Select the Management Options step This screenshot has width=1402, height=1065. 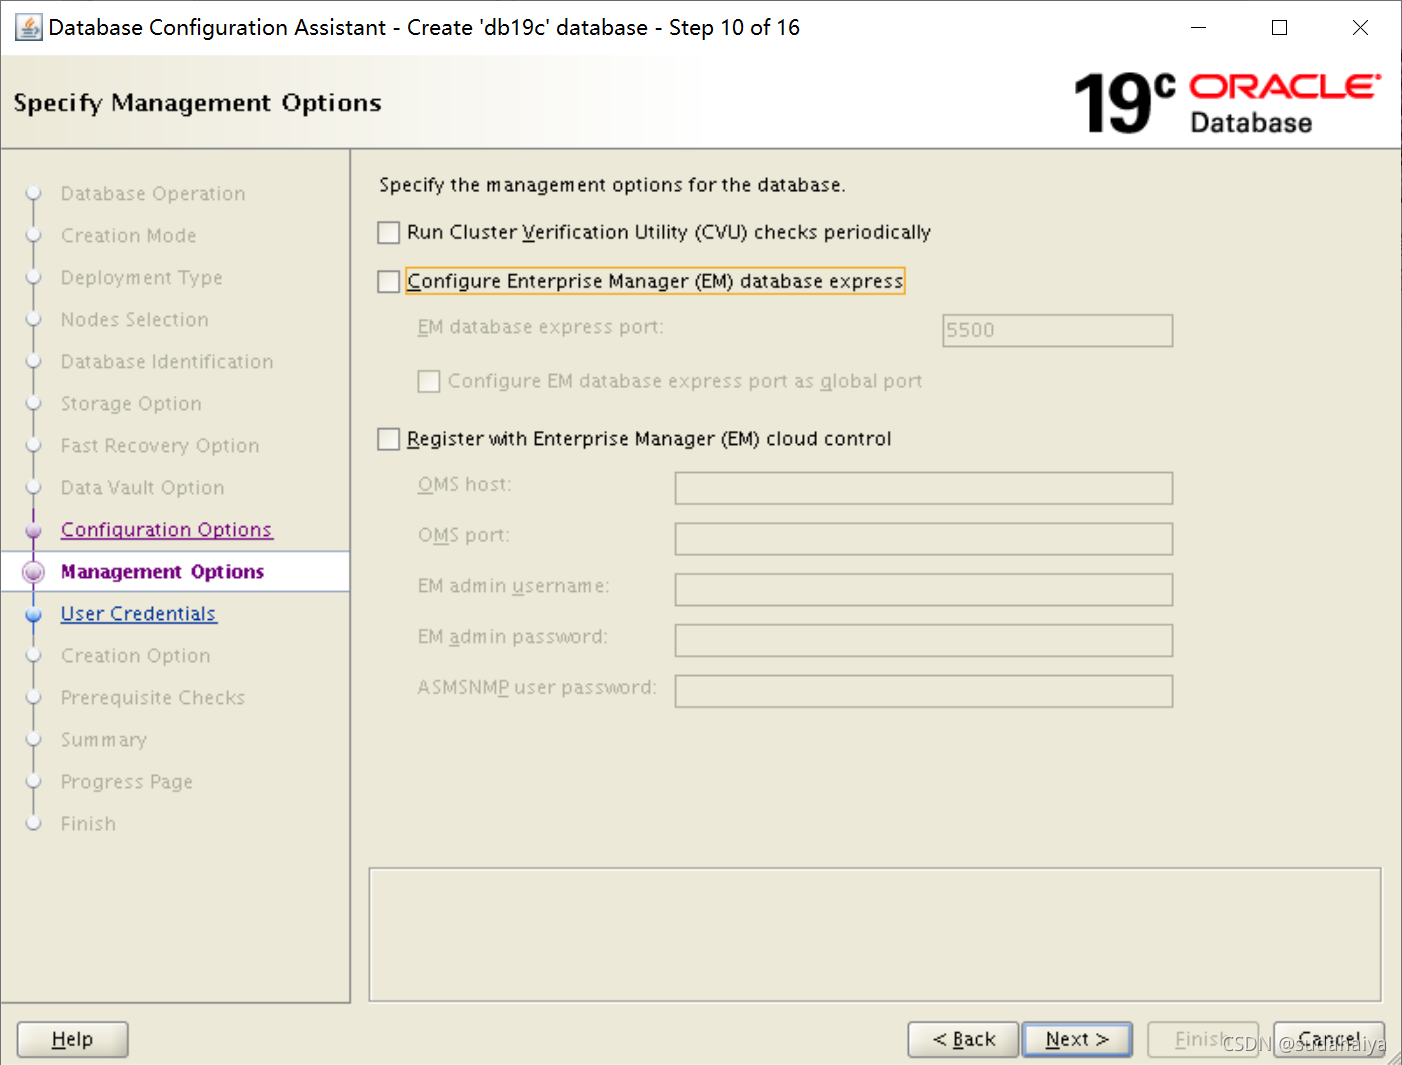(x=162, y=572)
